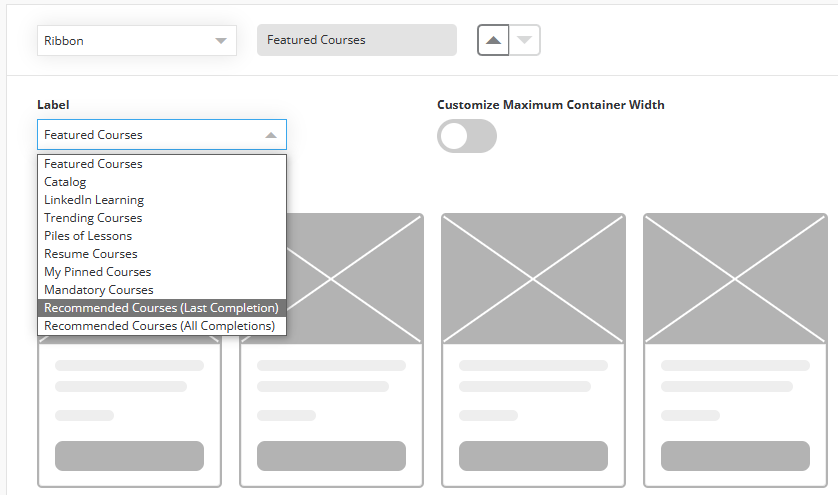Select Recommended Courses (Last Completion)

pyautogui.click(x=162, y=308)
